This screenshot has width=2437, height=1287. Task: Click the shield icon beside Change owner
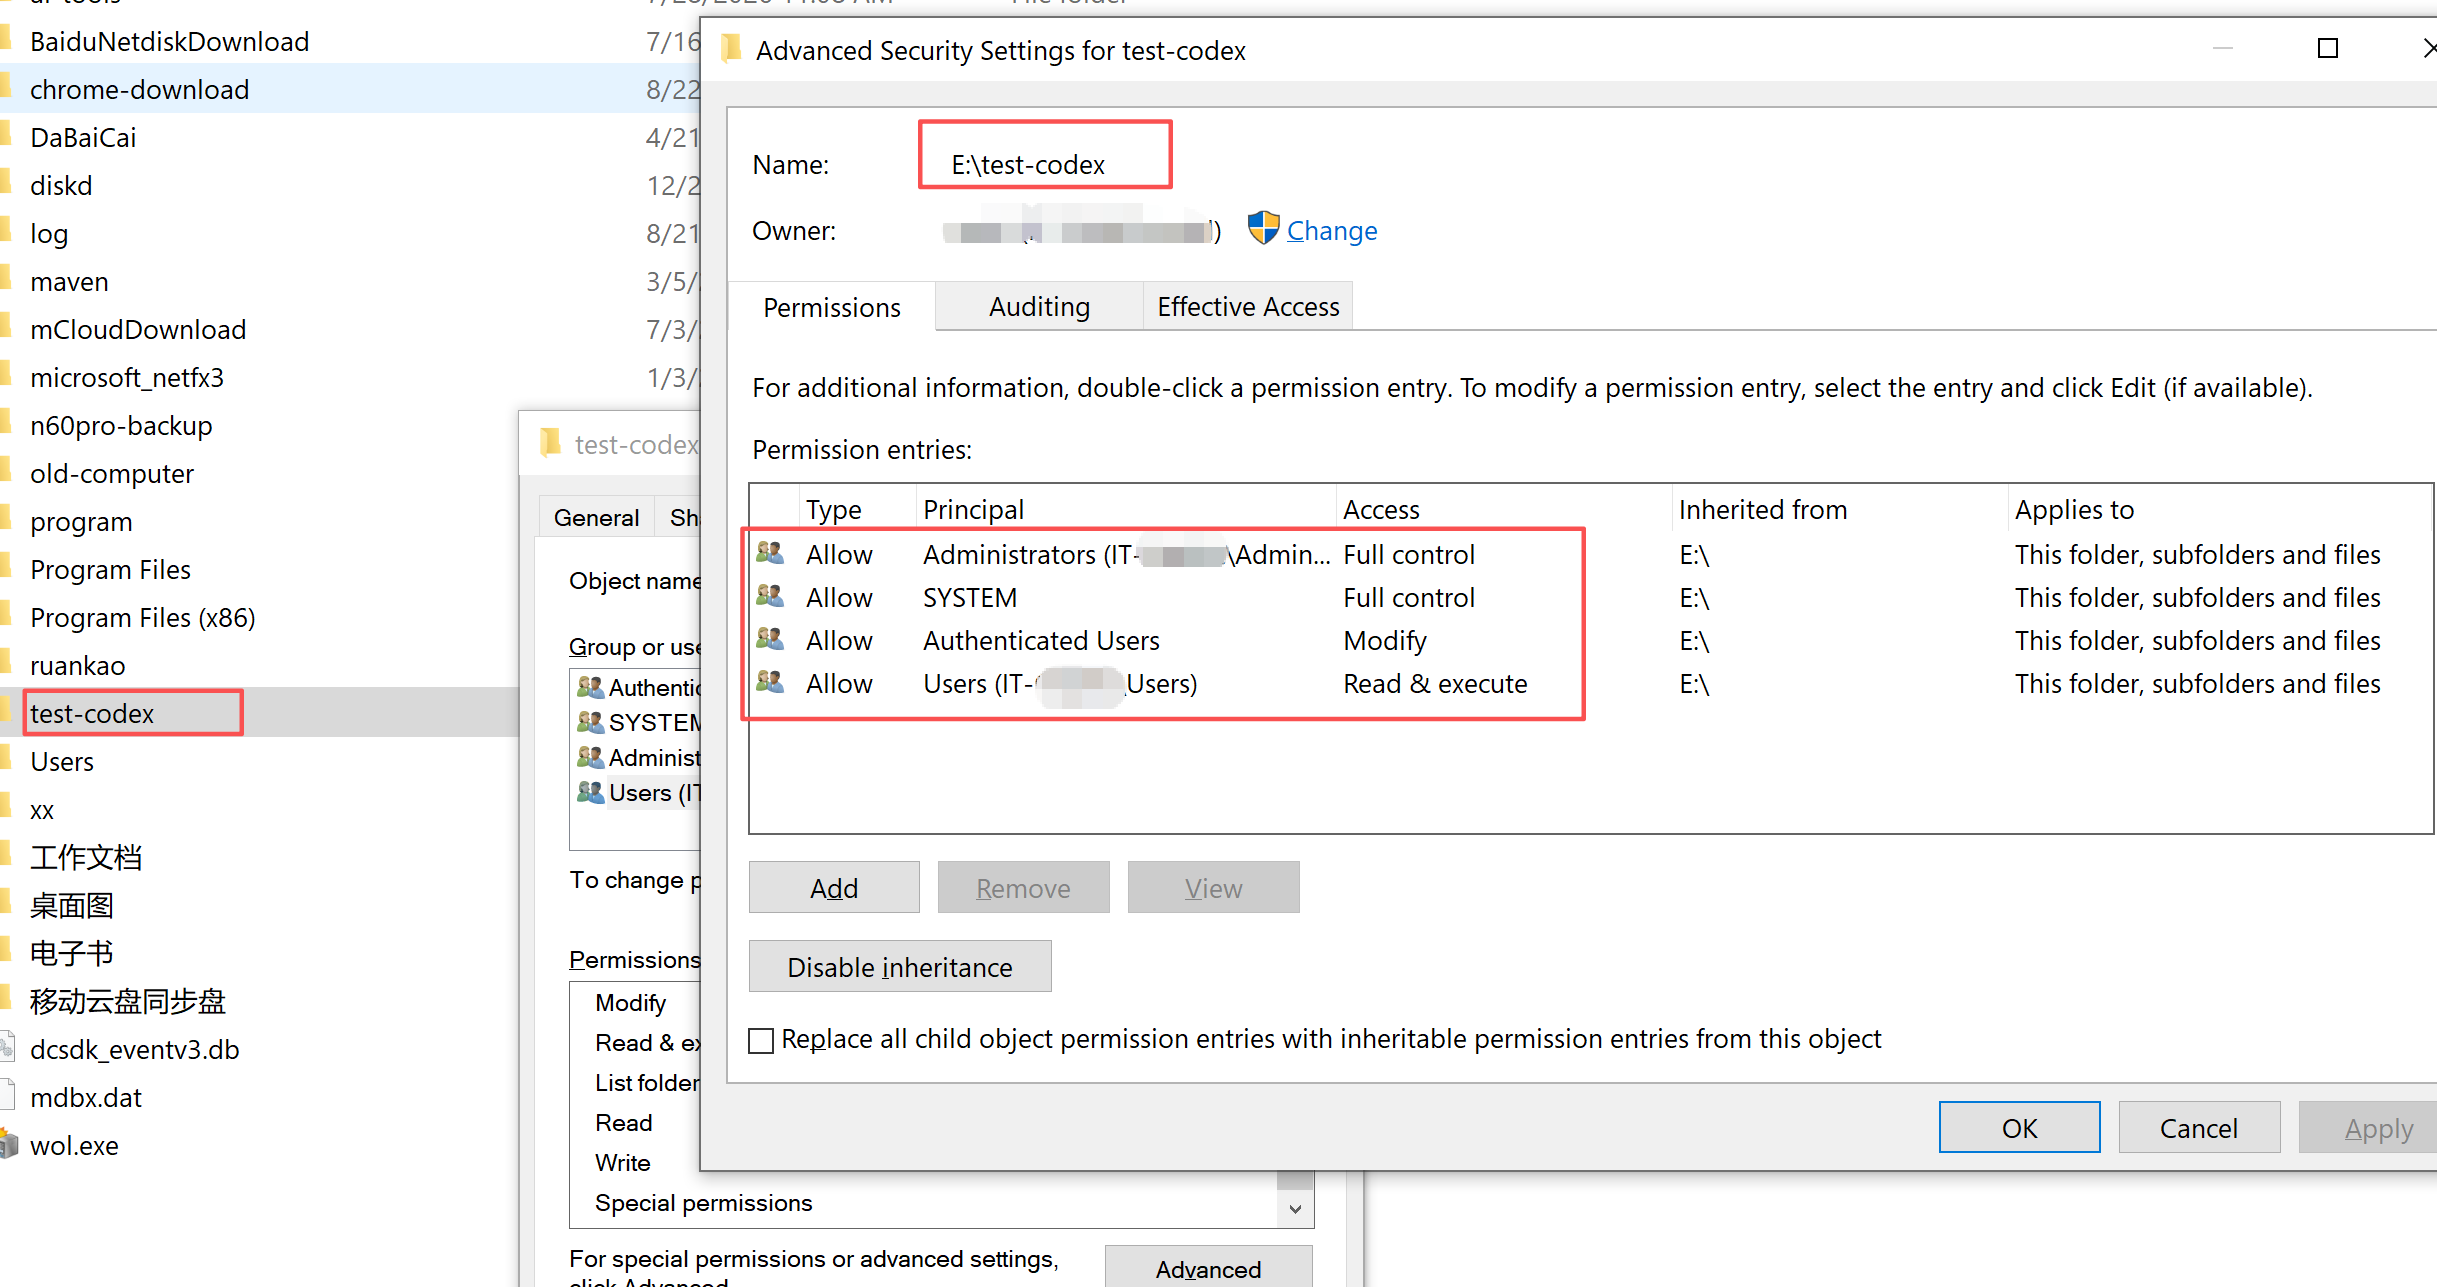tap(1263, 229)
